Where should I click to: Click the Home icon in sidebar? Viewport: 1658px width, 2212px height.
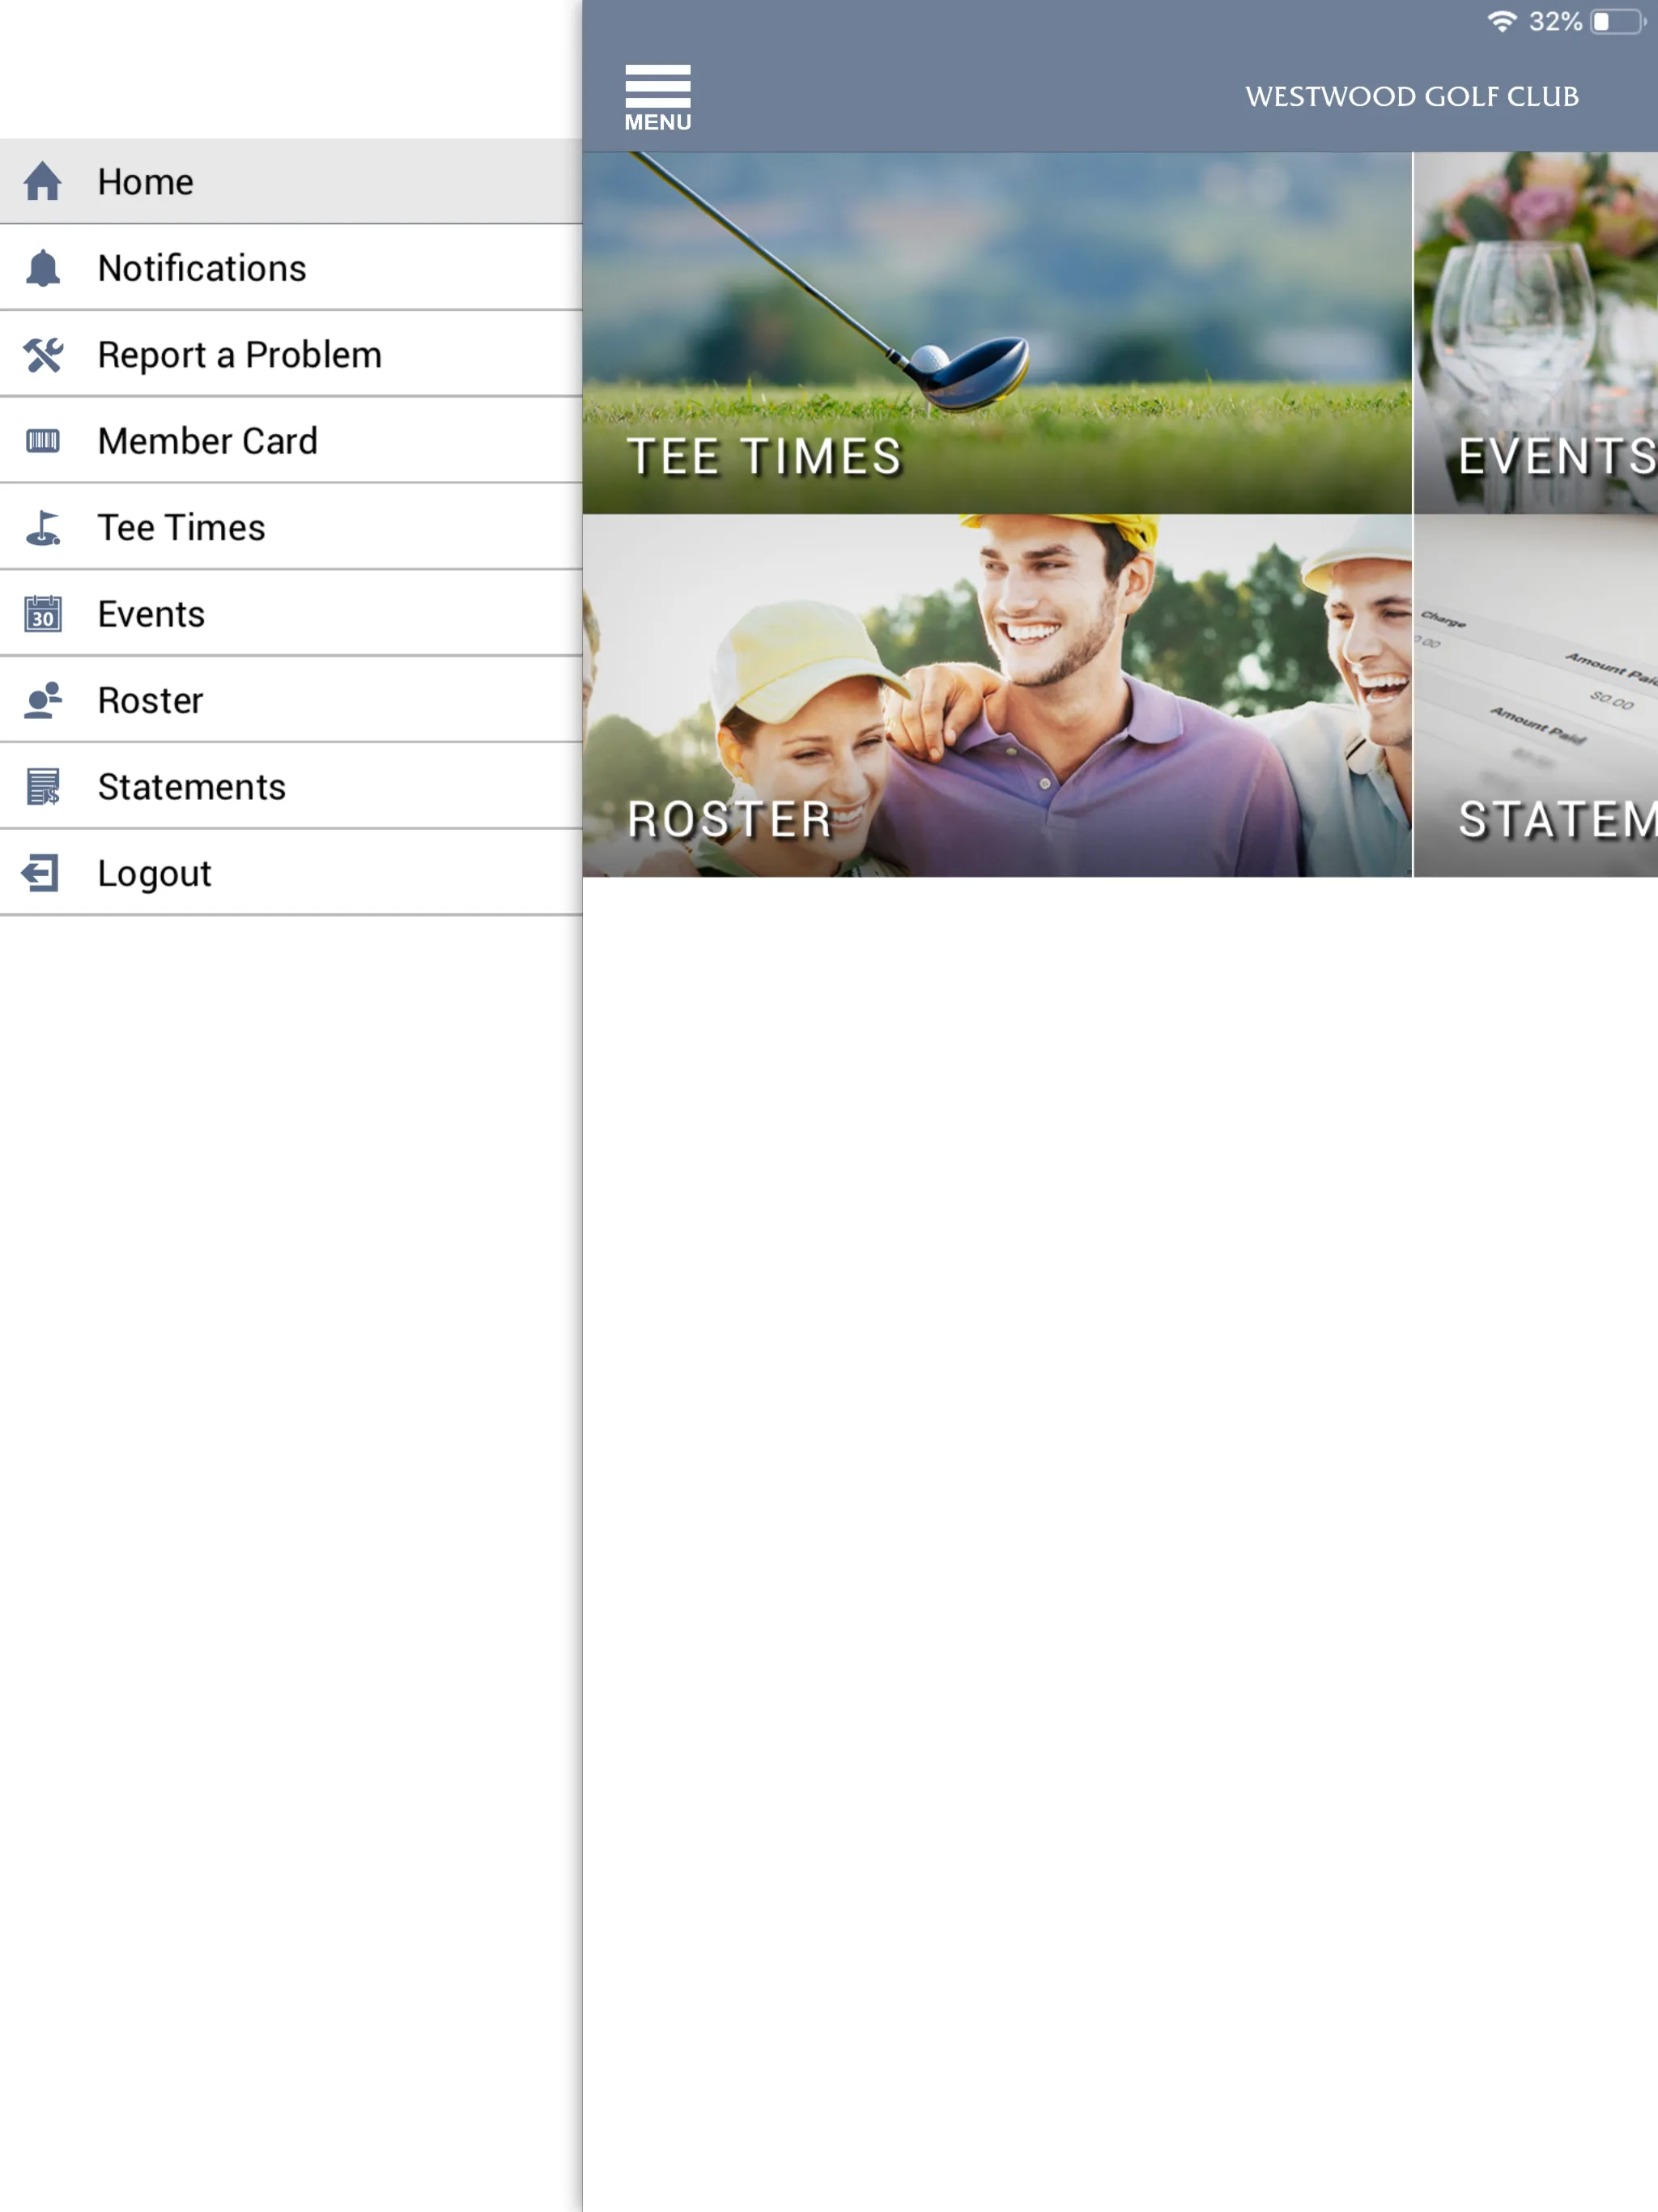pos(42,180)
